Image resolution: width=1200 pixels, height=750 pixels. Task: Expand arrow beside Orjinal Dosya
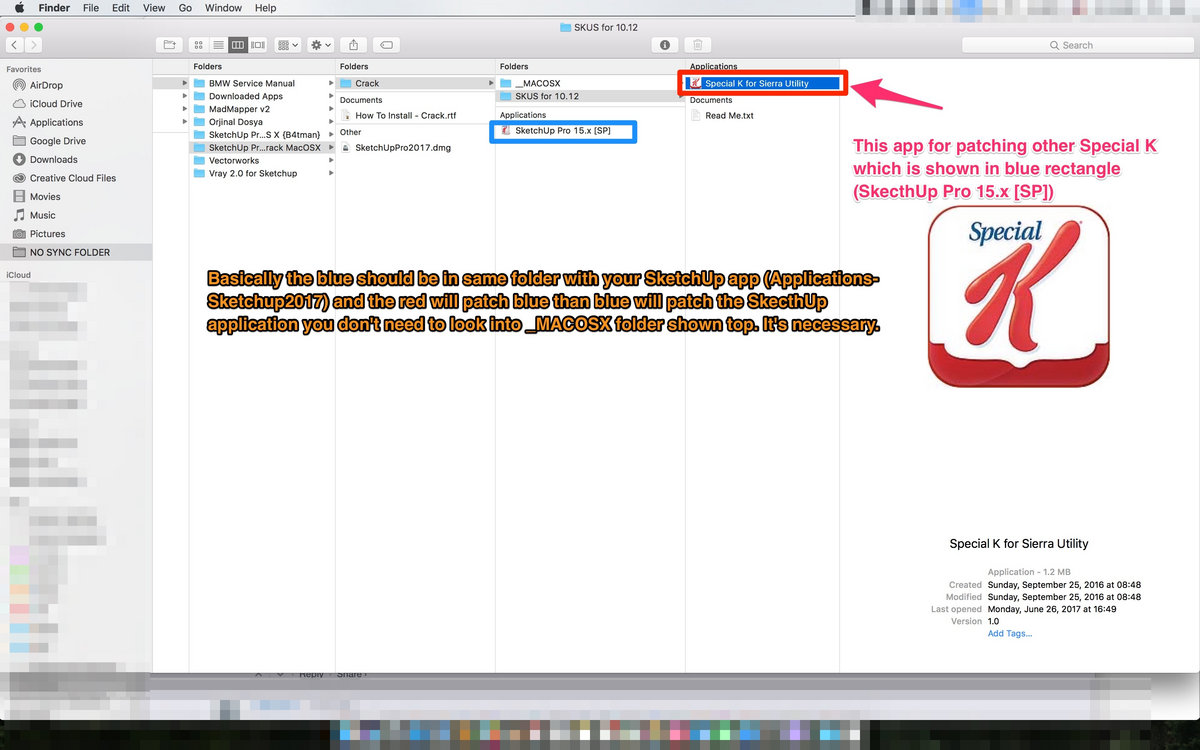click(x=331, y=122)
